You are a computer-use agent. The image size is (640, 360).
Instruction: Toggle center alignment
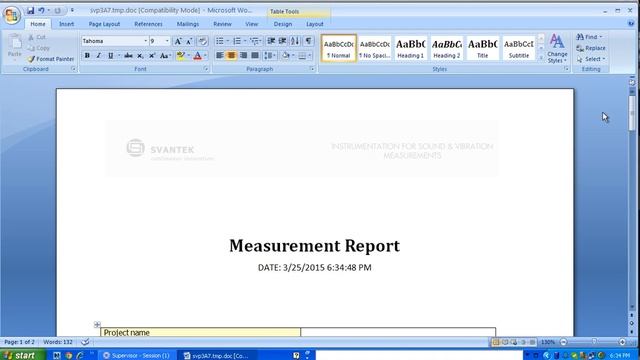231,56
